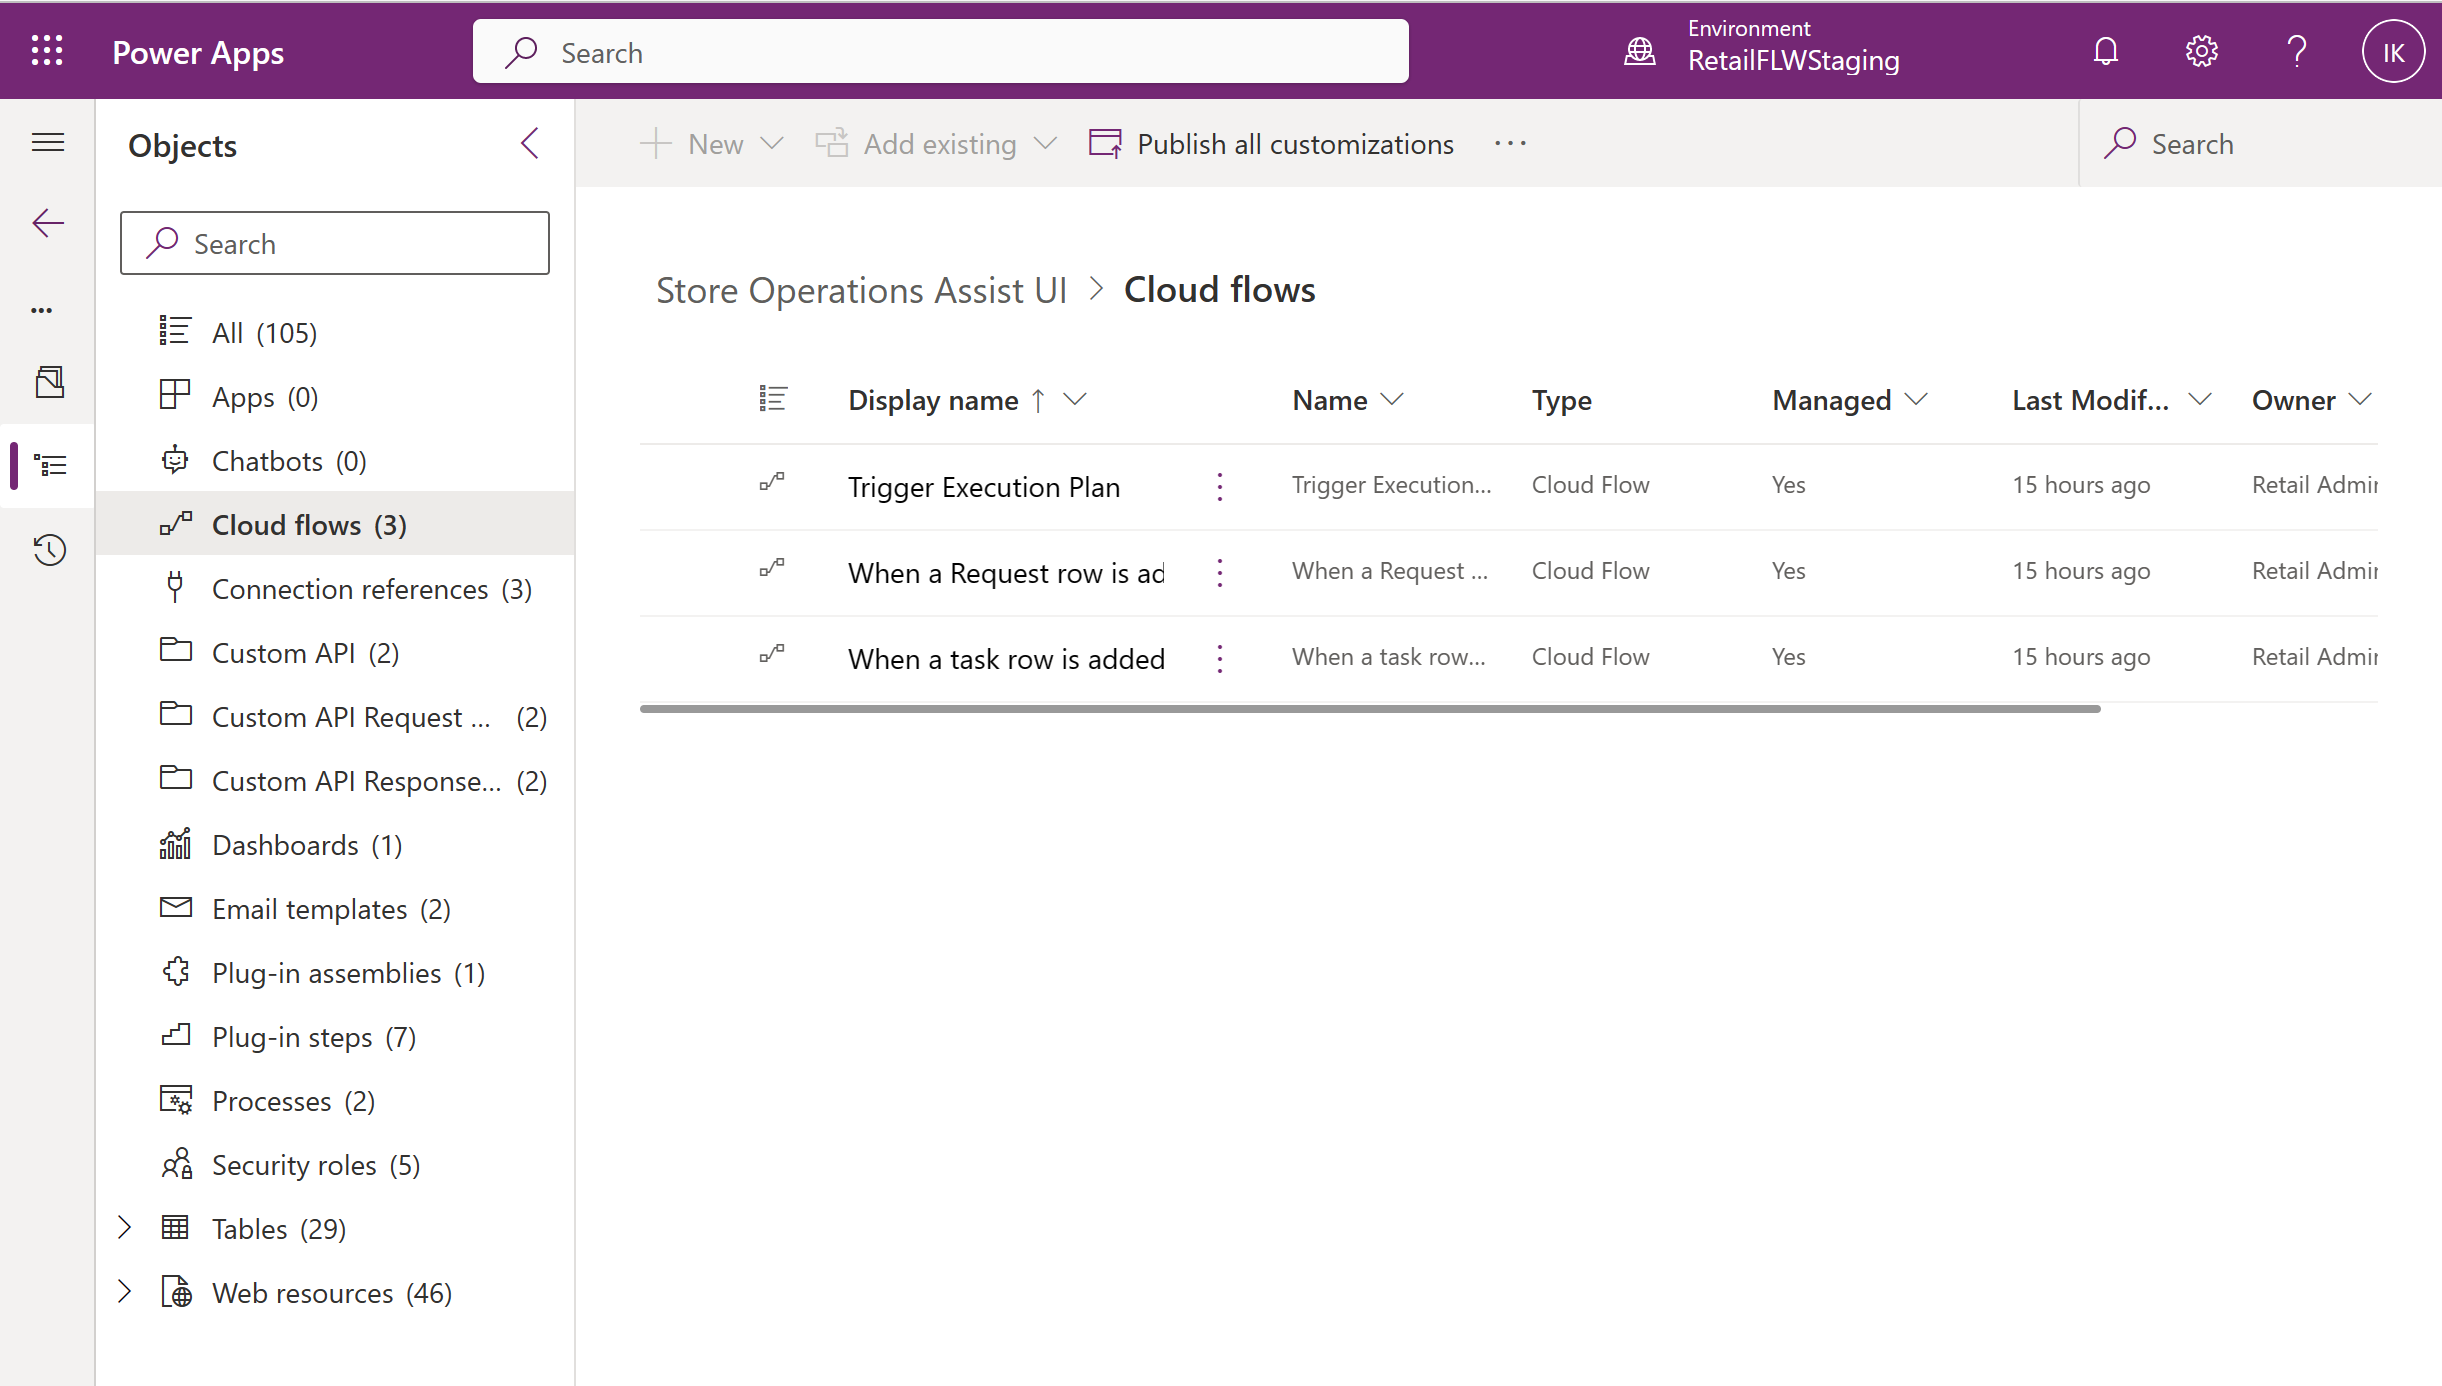Click the three-dot menu for When a task row is added

click(x=1219, y=658)
